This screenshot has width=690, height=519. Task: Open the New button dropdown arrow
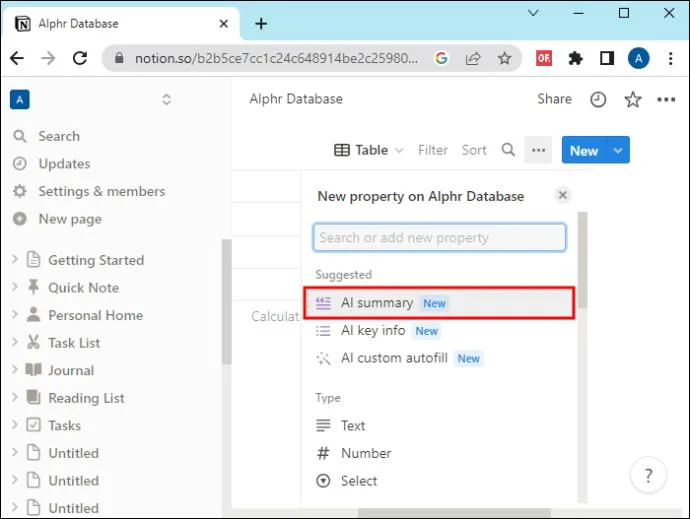pyautogui.click(x=618, y=150)
